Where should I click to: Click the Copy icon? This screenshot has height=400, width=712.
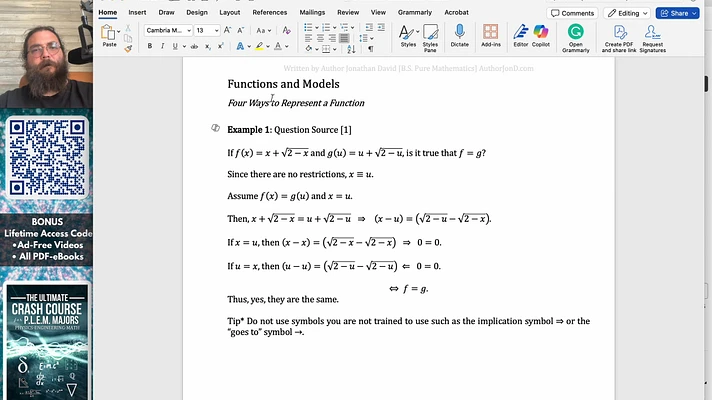click(128, 39)
